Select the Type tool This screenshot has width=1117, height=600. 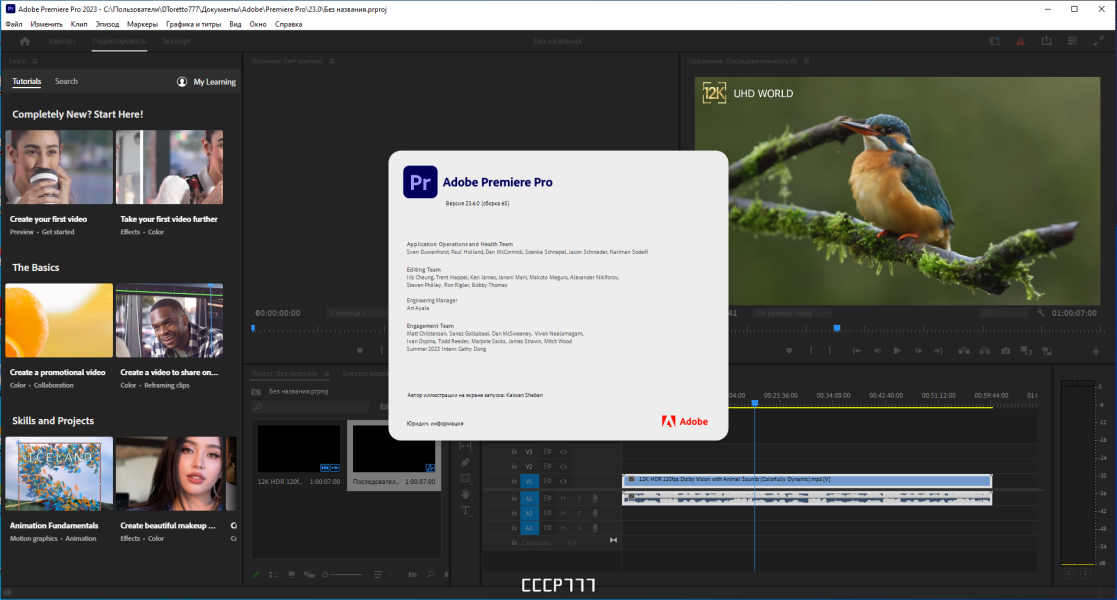465,510
